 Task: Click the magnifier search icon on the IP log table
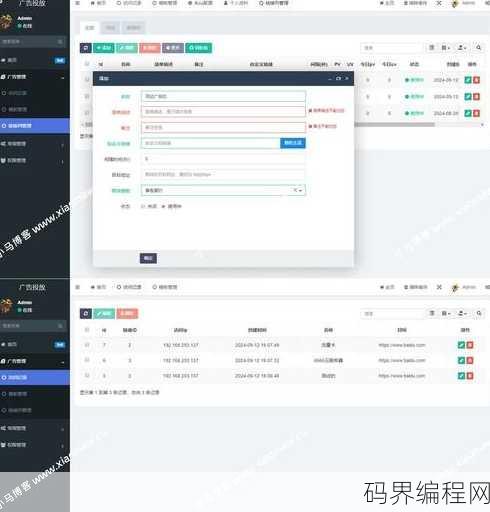pyautogui.click(x=479, y=313)
